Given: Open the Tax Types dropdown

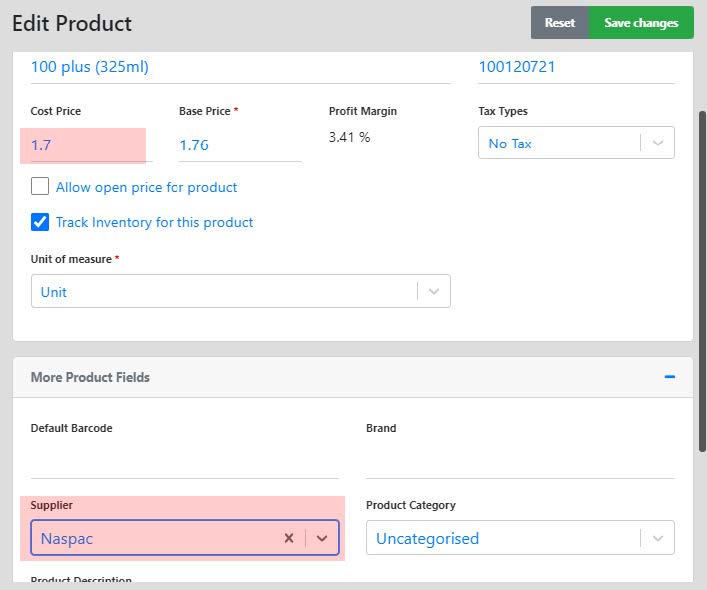Looking at the screenshot, I should pyautogui.click(x=576, y=143).
